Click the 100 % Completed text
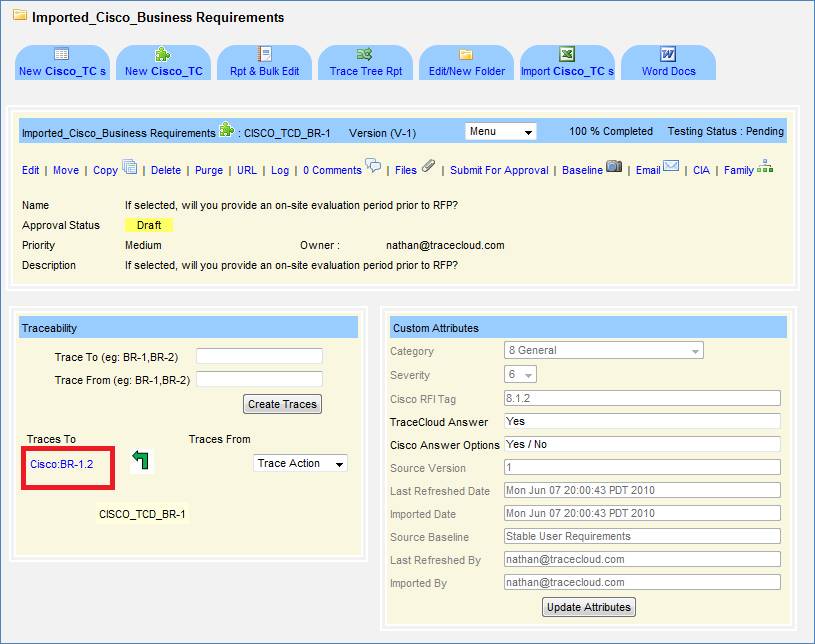Image resolution: width=815 pixels, height=644 pixels. click(x=611, y=131)
